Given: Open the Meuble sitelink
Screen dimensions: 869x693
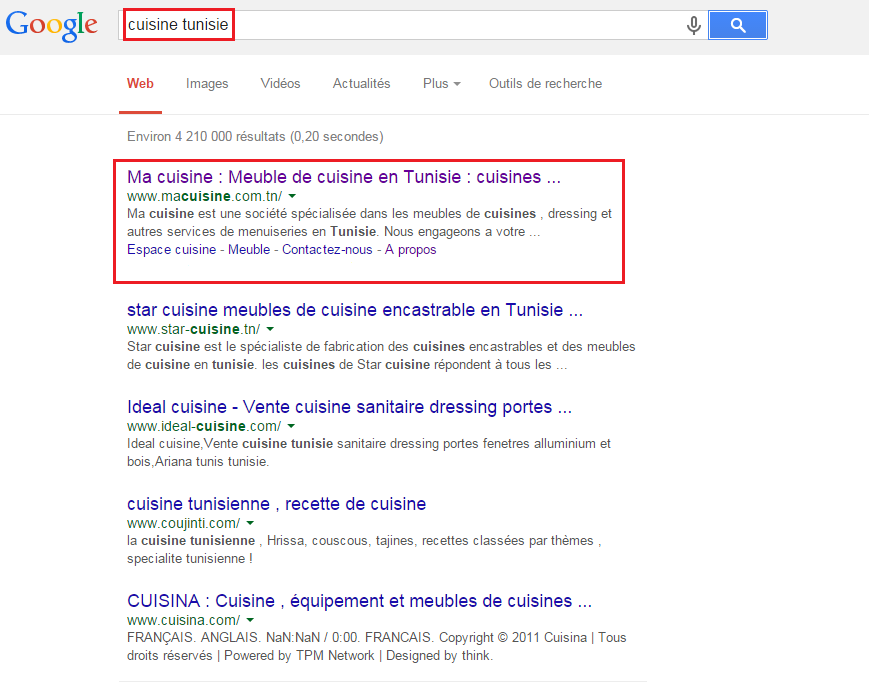Looking at the screenshot, I should 249,249.
